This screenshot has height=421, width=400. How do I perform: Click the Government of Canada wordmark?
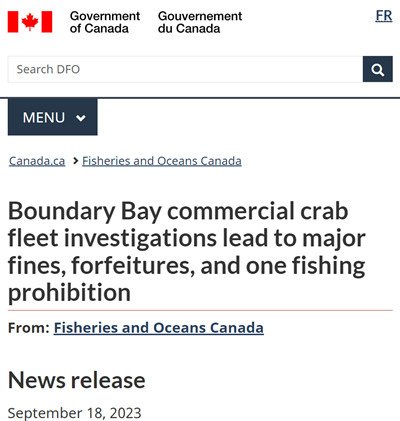[105, 22]
